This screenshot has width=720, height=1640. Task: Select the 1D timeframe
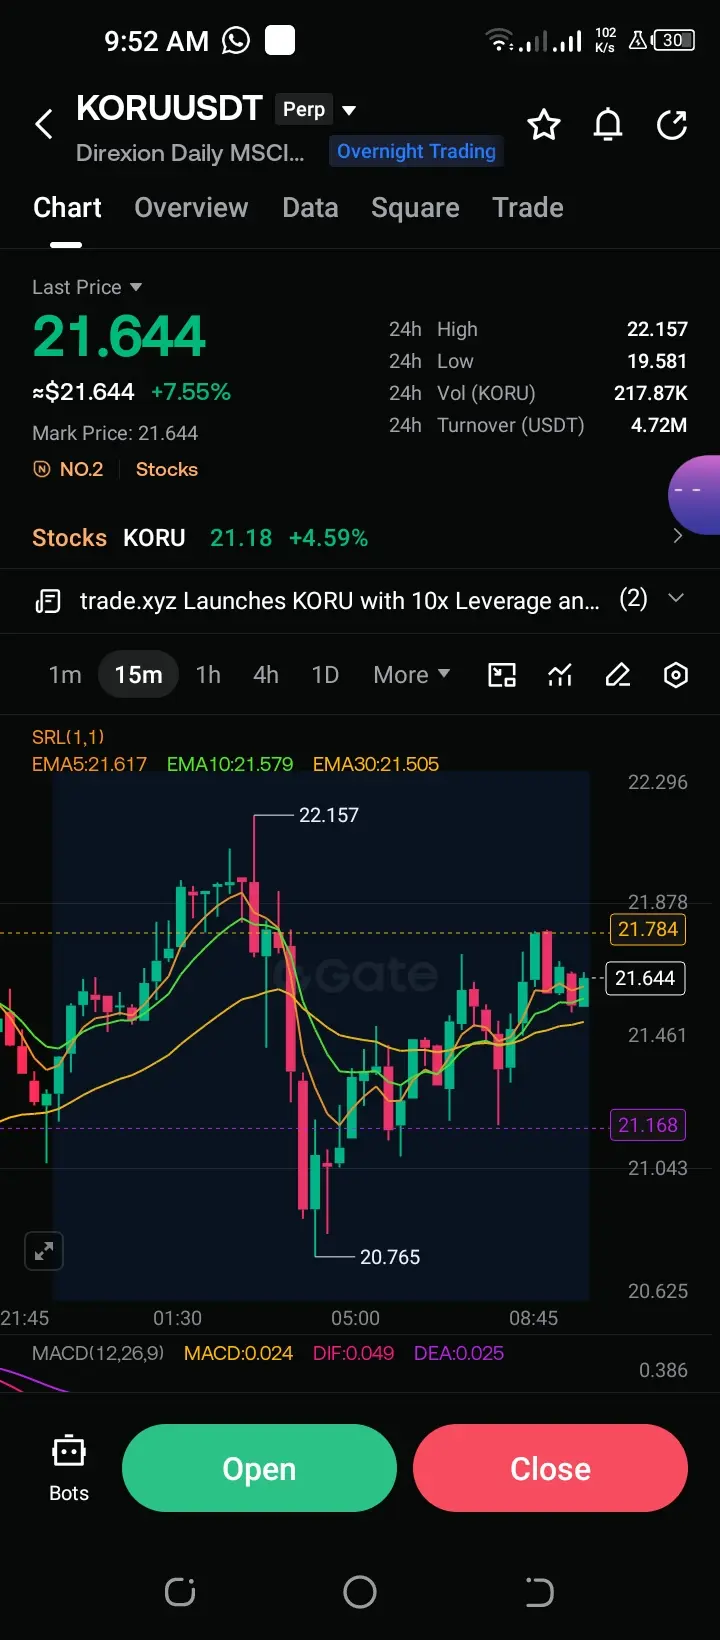[x=325, y=675]
